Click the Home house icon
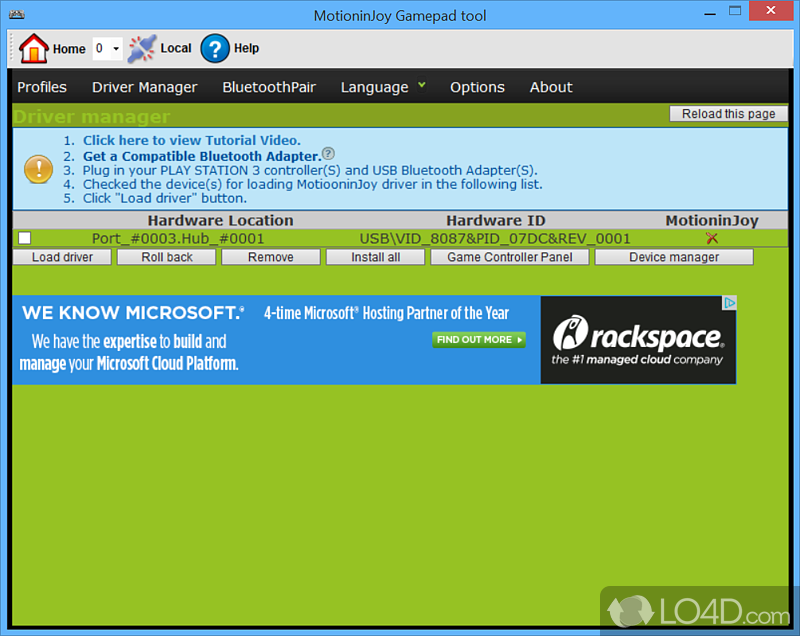Image resolution: width=800 pixels, height=636 pixels. (x=34, y=48)
